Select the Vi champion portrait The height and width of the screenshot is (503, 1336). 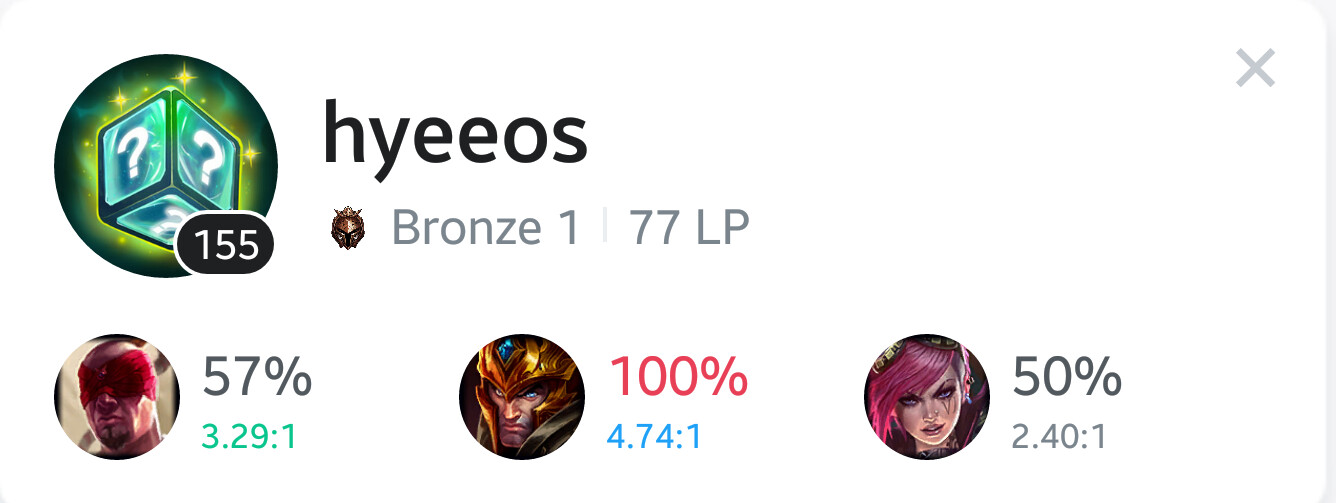tap(927, 397)
